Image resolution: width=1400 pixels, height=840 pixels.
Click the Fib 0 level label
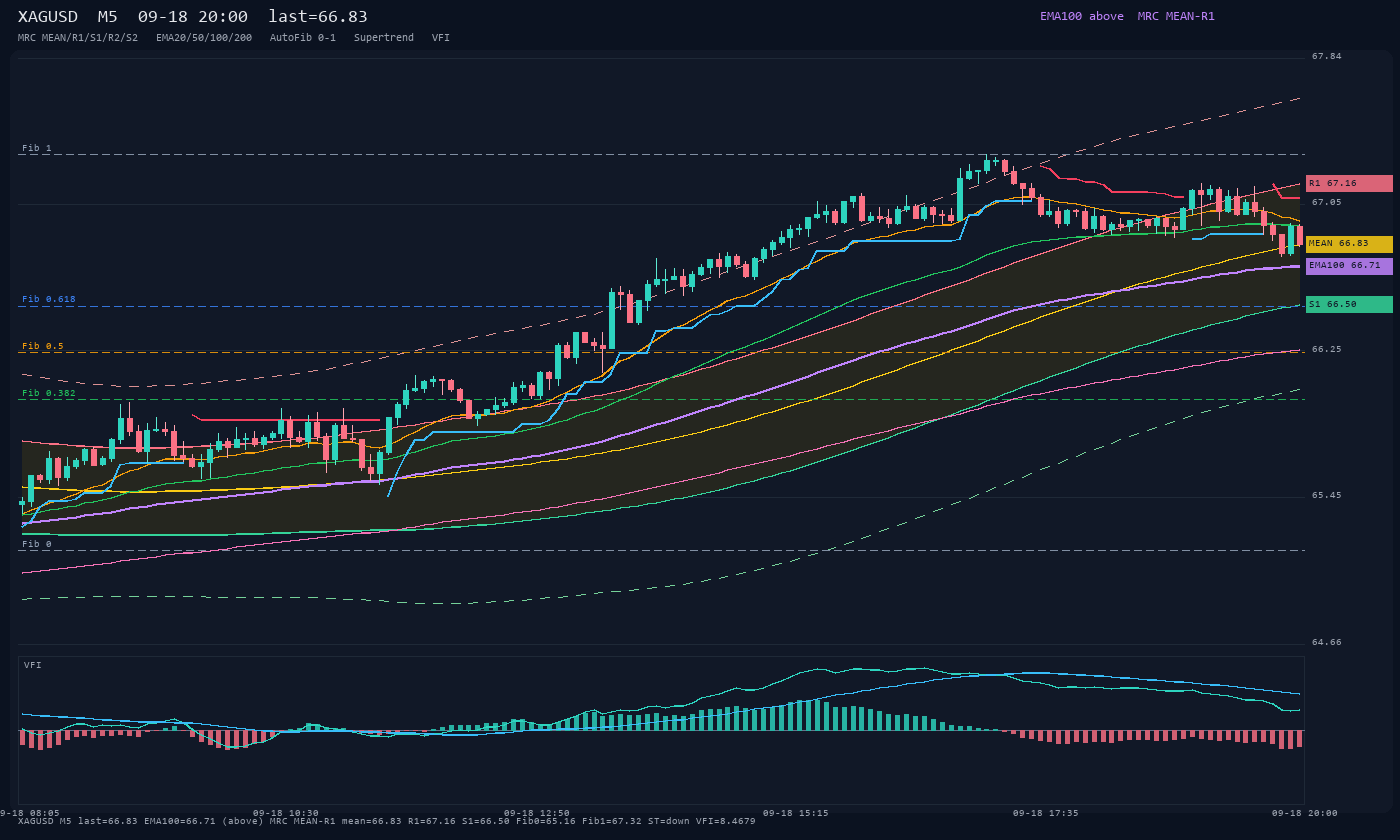pos(37,544)
